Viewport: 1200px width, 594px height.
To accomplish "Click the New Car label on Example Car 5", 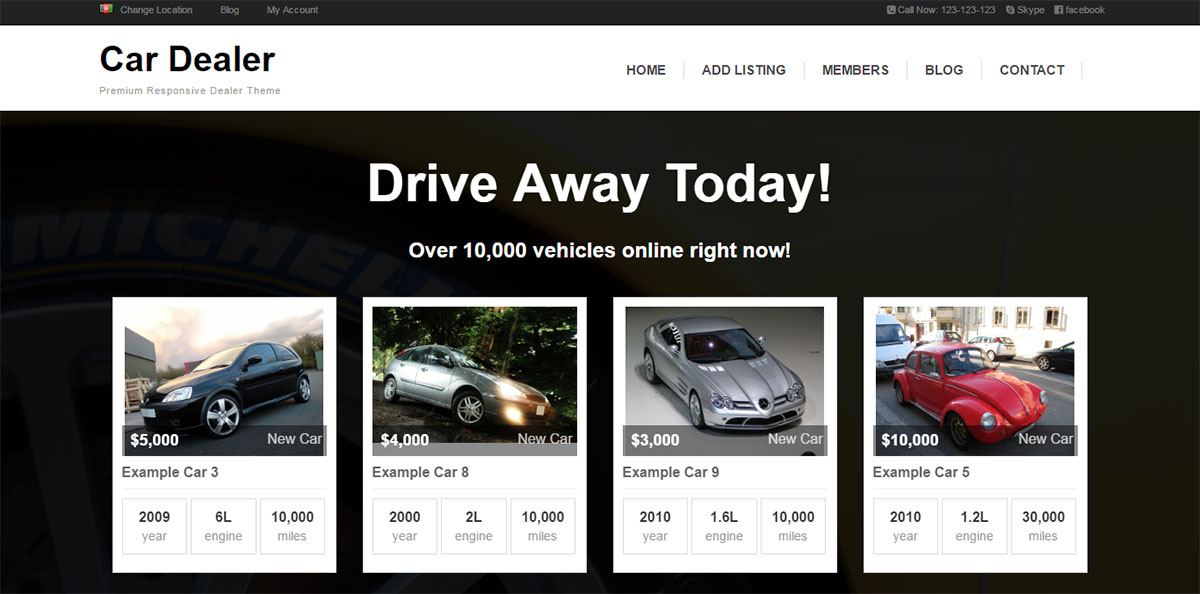I will tap(1046, 439).
